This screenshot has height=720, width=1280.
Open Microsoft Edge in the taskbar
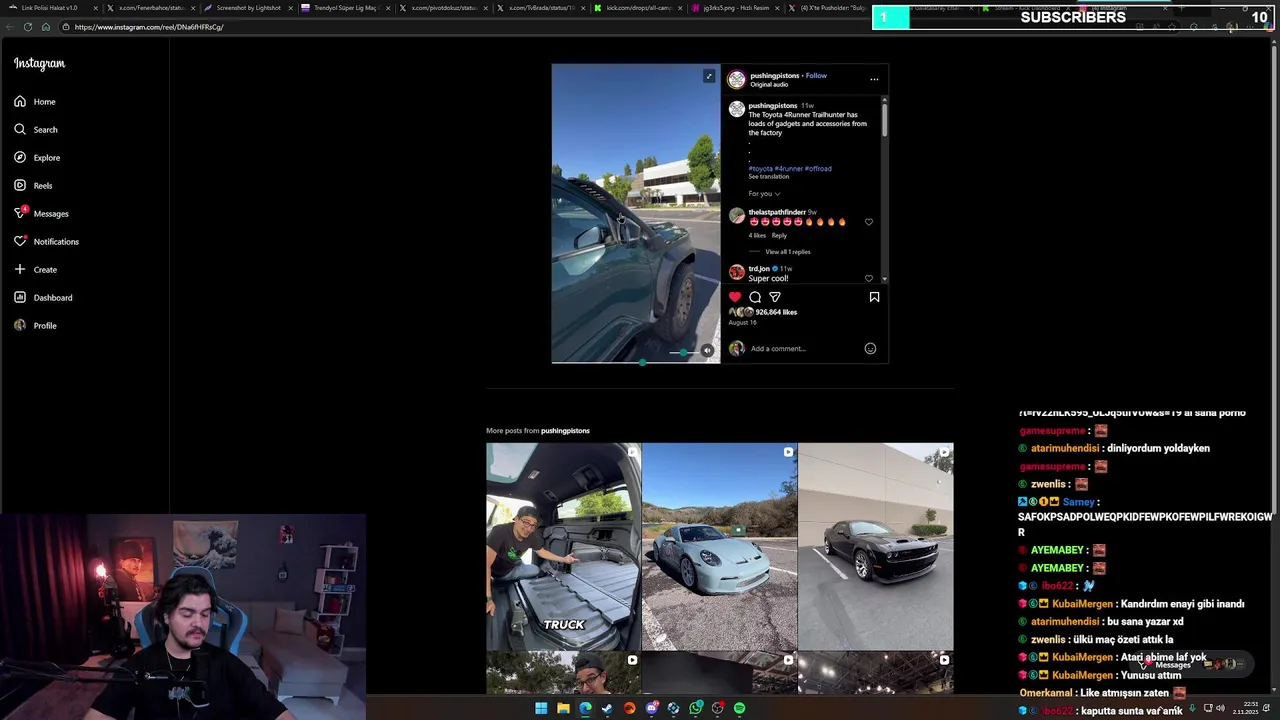coord(585,708)
